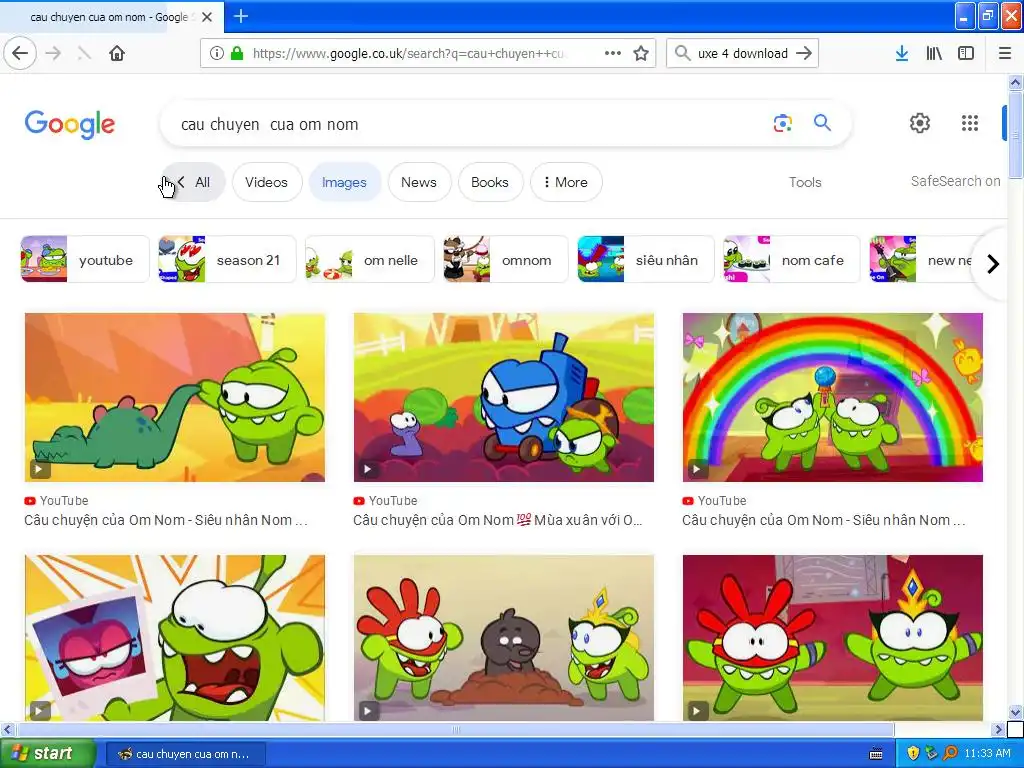The image size is (1024, 768).
Task: Click the vertical scrollbar thumb
Action: (x=1015, y=135)
